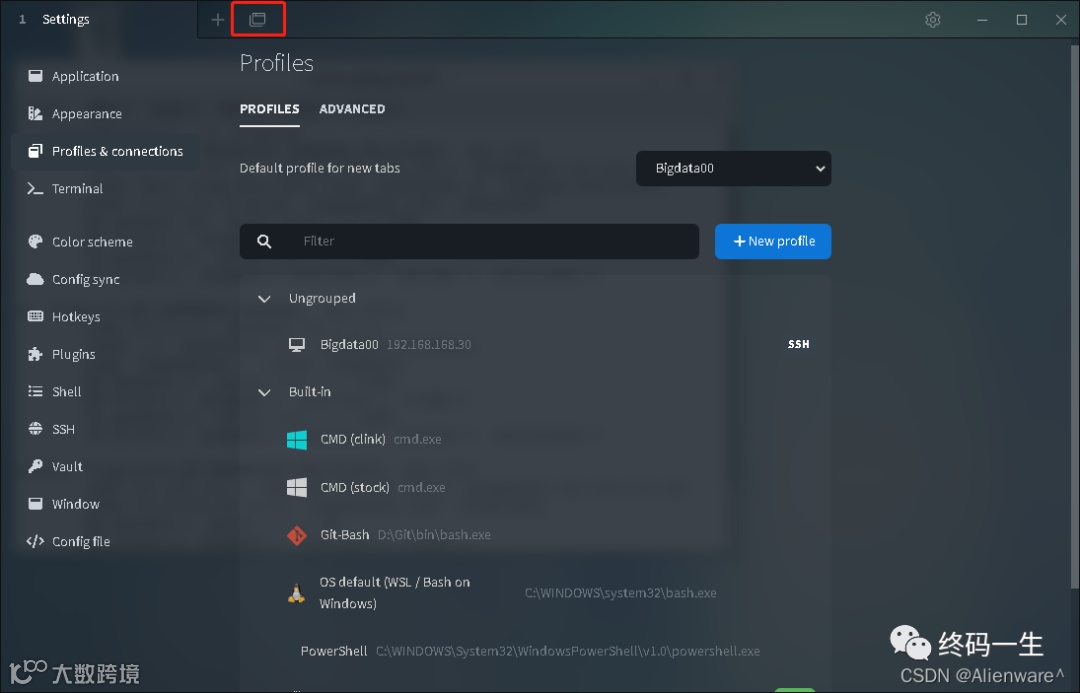1080x693 pixels.
Task: Open settings via gear icon in title bar
Action: 933,20
